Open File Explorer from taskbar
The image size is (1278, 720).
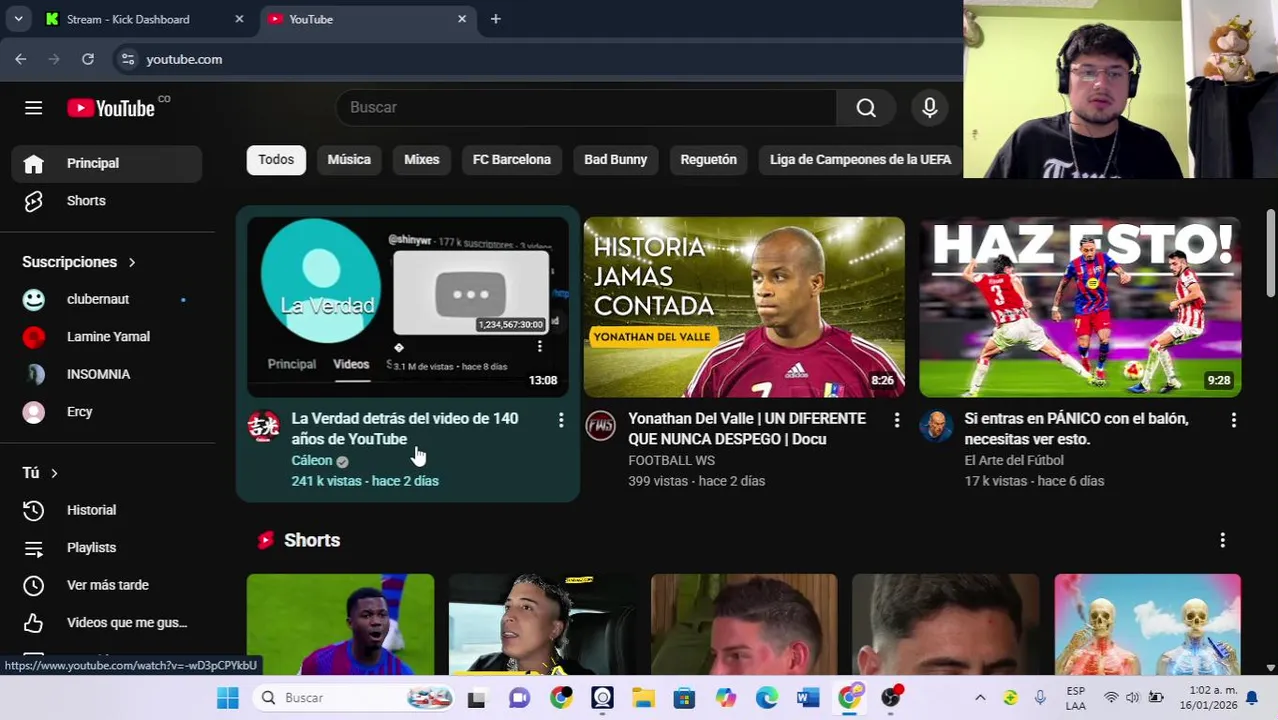[x=643, y=698]
